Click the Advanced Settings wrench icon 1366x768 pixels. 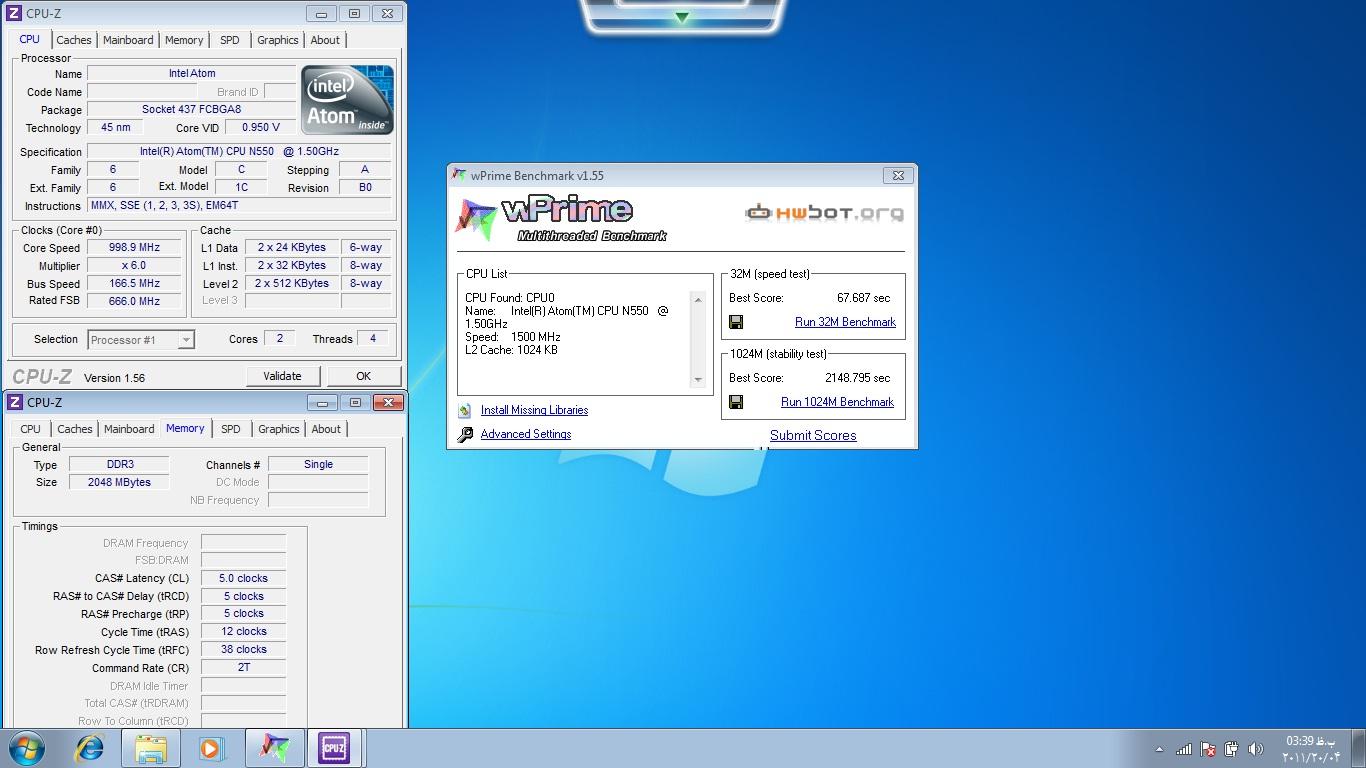point(464,434)
